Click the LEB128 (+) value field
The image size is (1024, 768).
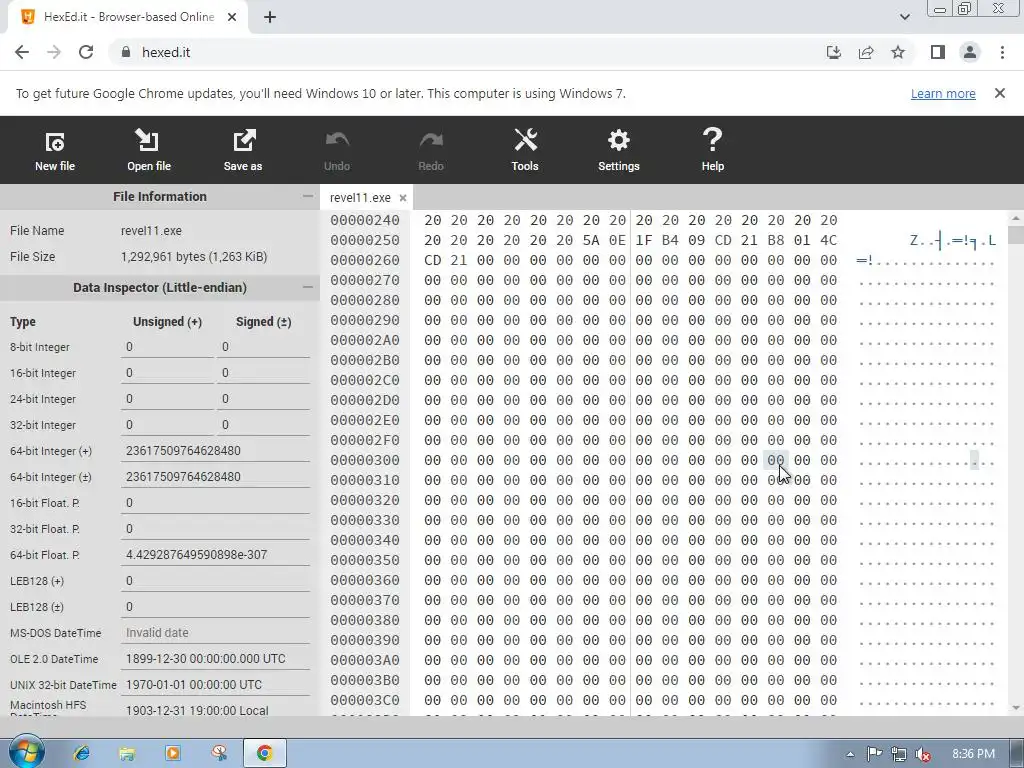click(x=215, y=581)
